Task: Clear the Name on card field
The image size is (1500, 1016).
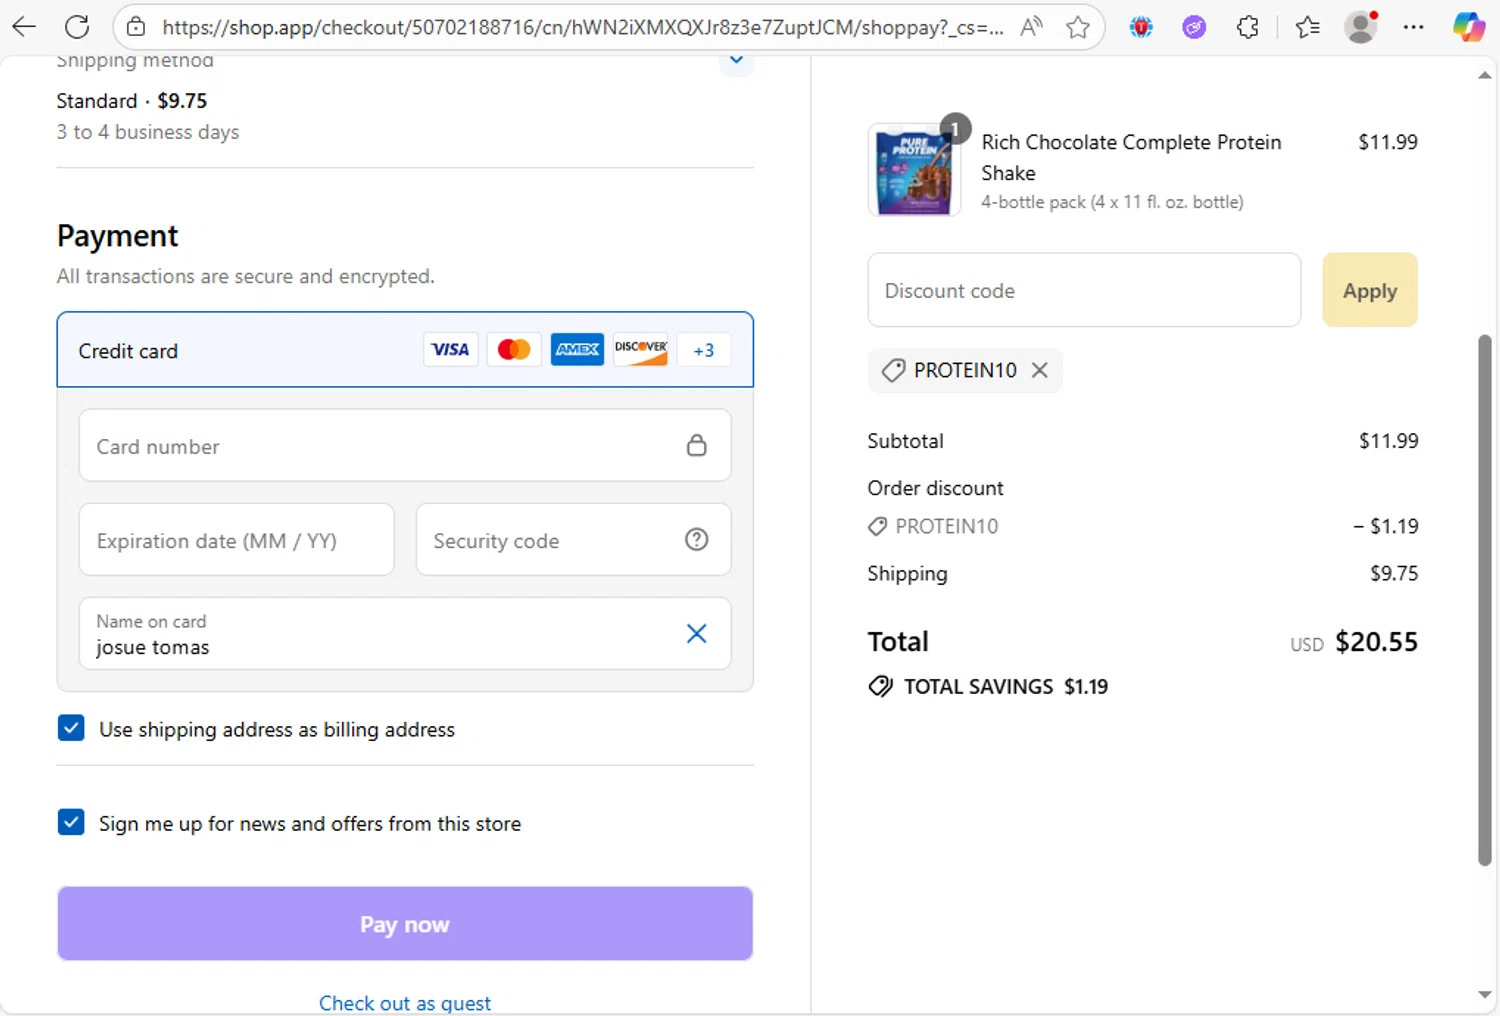Action: pyautogui.click(x=697, y=633)
